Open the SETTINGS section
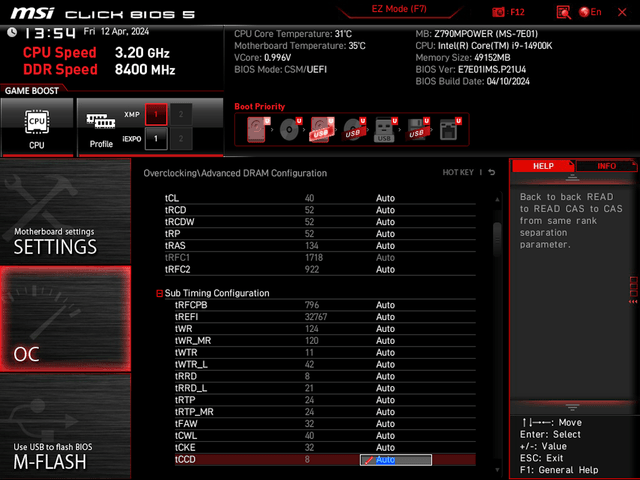Screen dimensions: 640x480 coord(65,211)
